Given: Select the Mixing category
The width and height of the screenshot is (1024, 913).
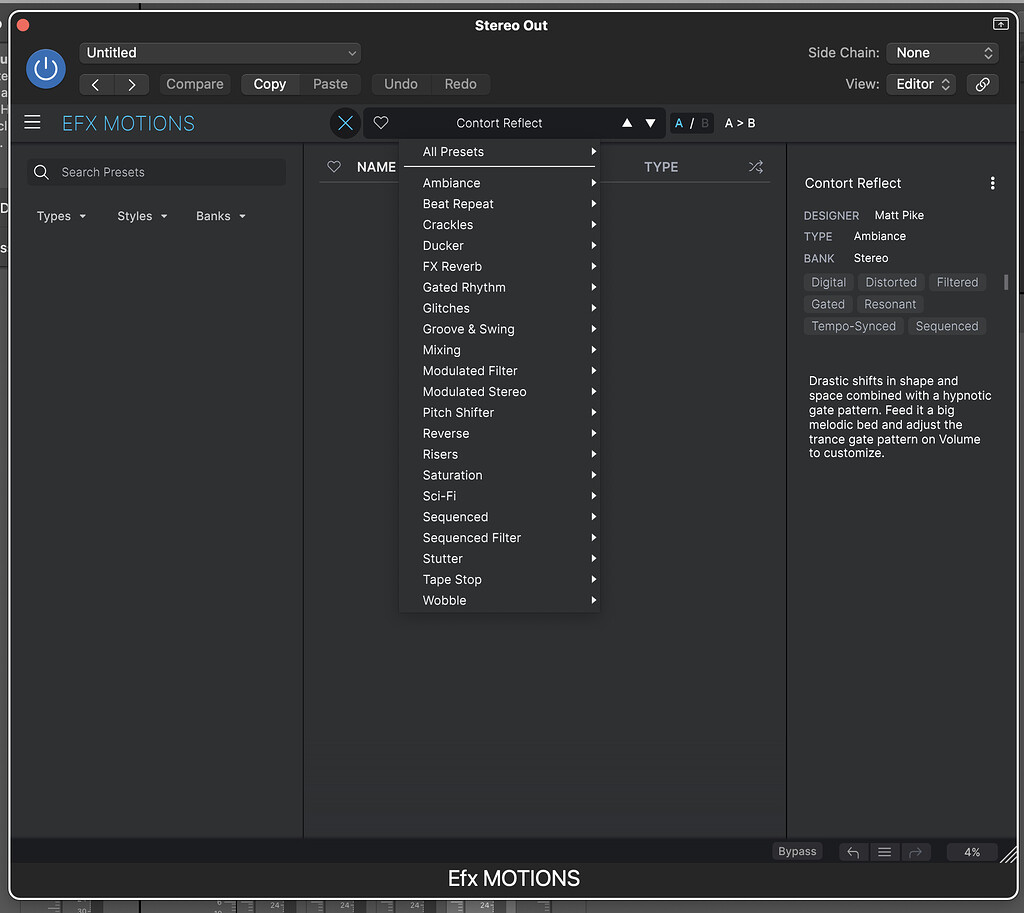Looking at the screenshot, I should (500, 350).
